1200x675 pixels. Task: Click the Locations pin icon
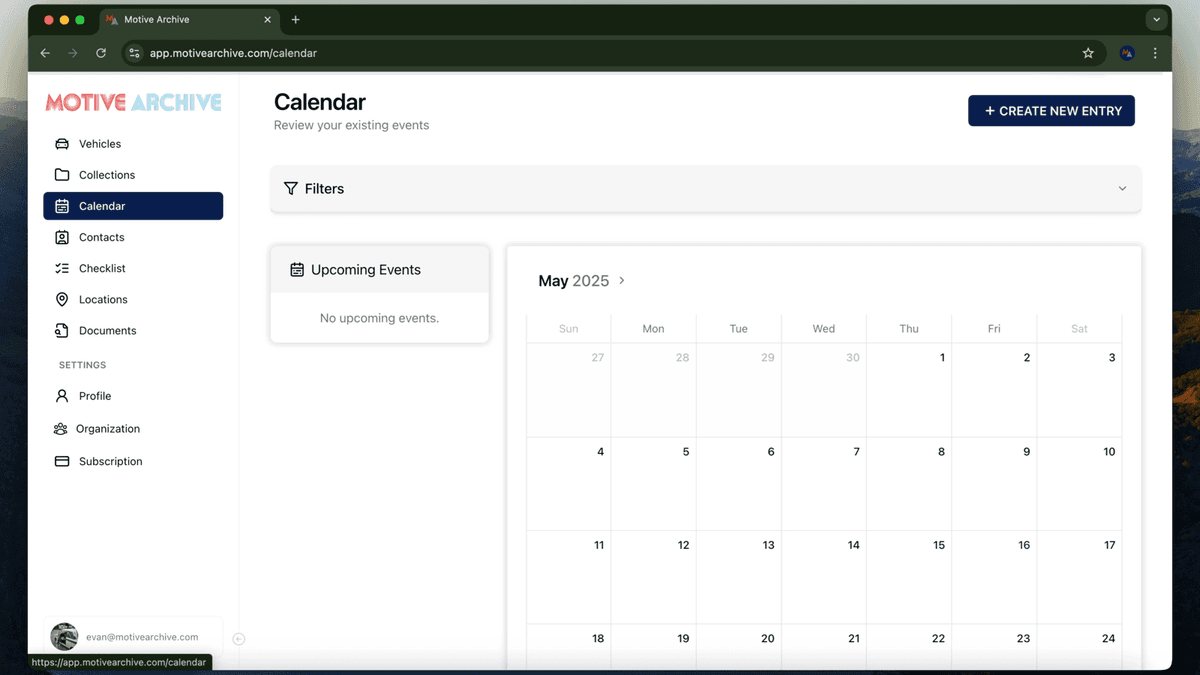coord(62,299)
